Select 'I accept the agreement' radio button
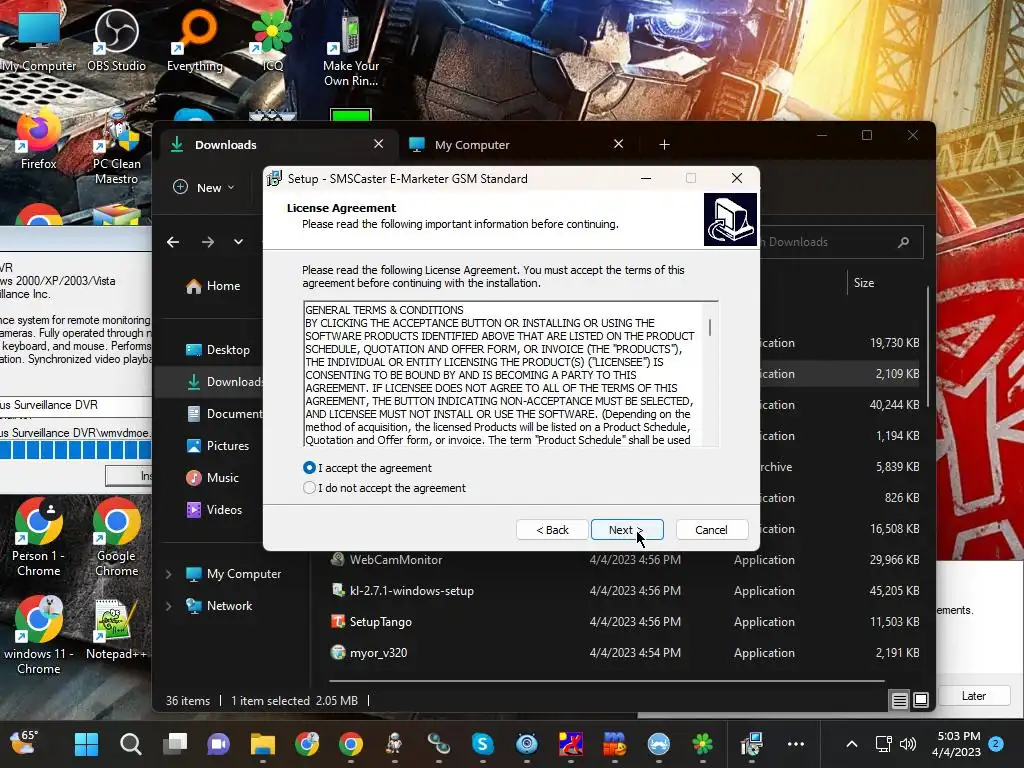 pos(310,468)
